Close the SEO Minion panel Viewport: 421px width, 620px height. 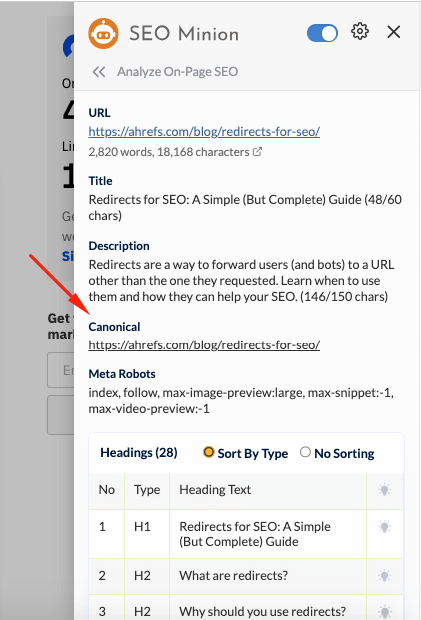pos(394,32)
